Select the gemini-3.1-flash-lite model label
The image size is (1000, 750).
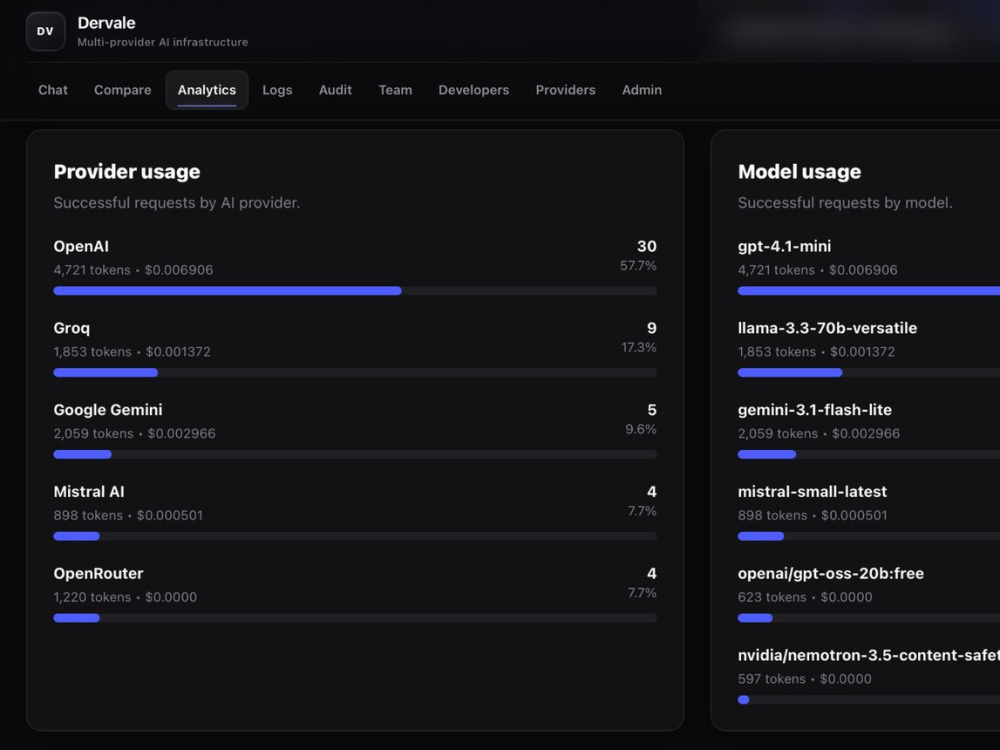click(x=814, y=410)
